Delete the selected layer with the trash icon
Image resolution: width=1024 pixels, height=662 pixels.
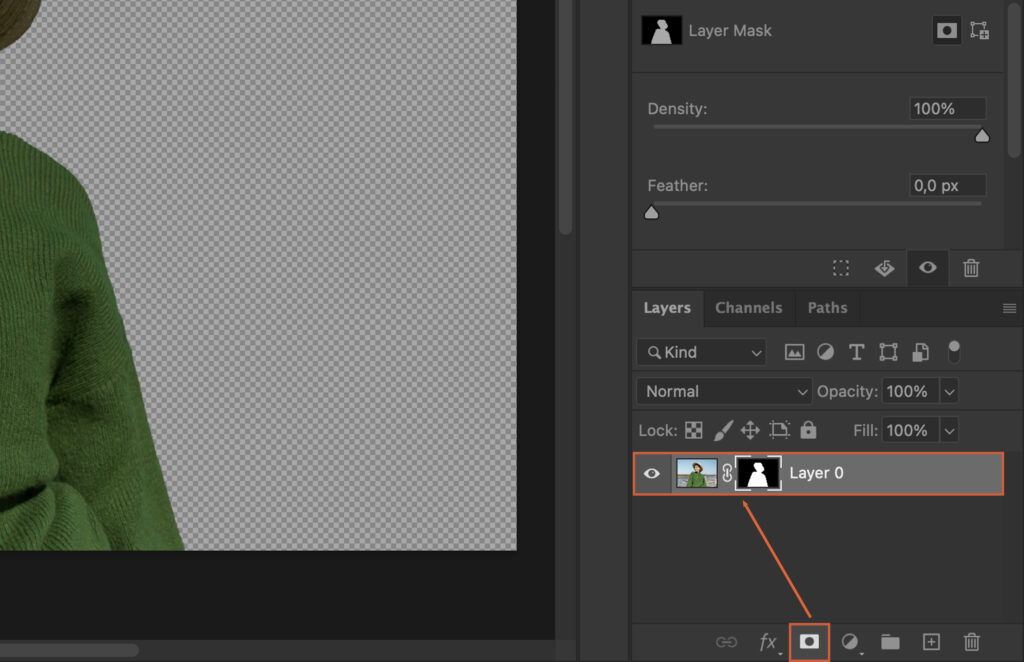pos(972,643)
